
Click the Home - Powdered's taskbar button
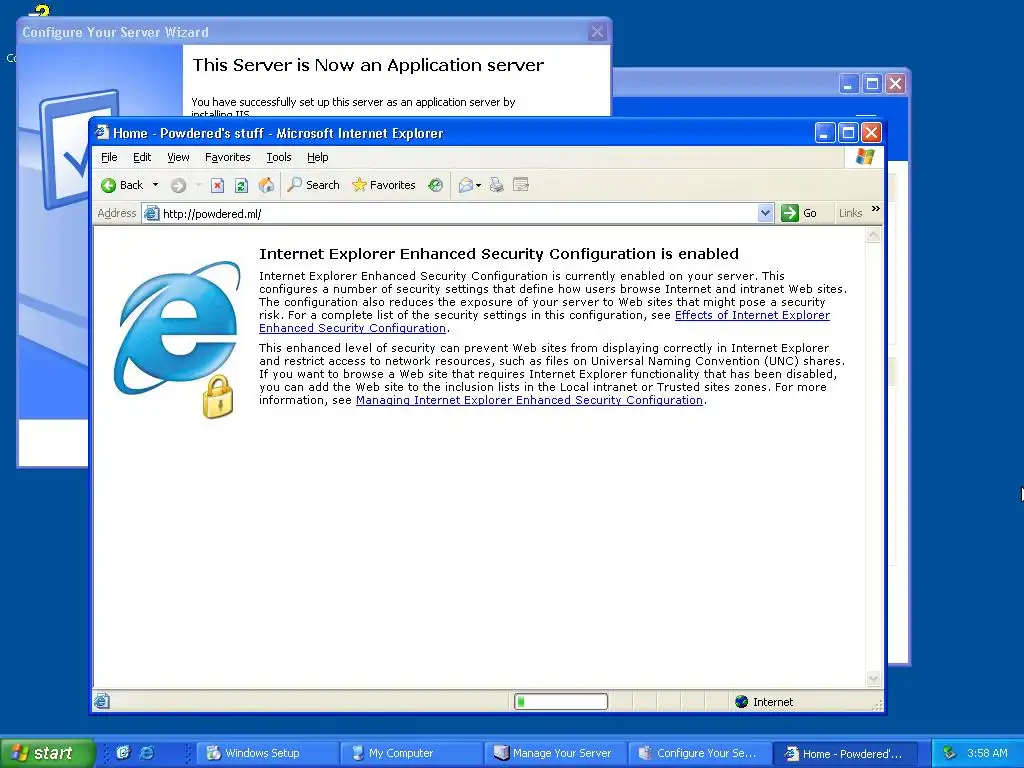tap(844, 753)
